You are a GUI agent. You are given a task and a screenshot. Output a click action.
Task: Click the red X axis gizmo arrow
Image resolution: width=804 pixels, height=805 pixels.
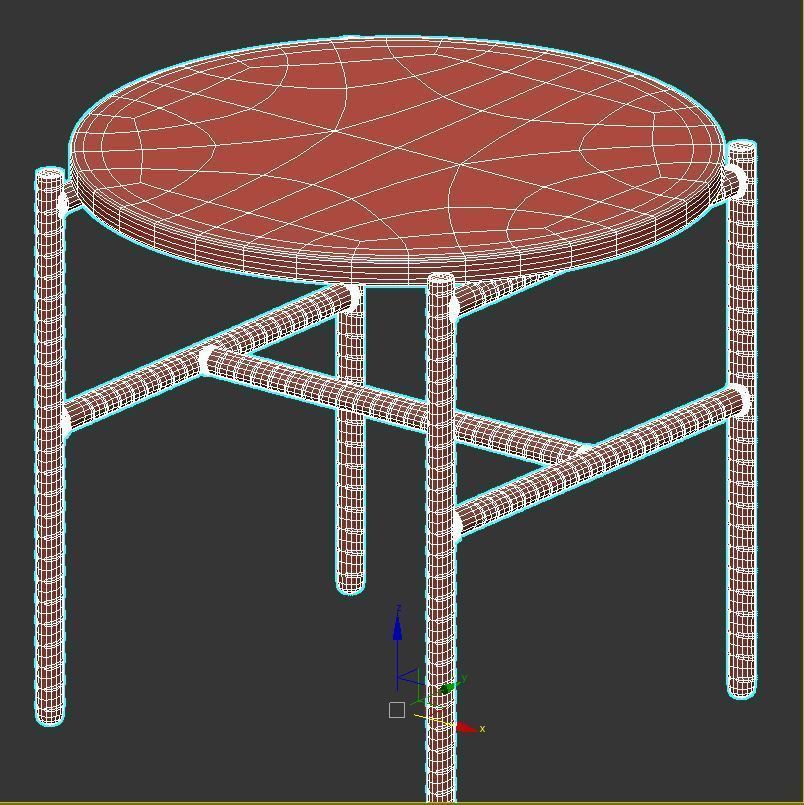tap(465, 728)
